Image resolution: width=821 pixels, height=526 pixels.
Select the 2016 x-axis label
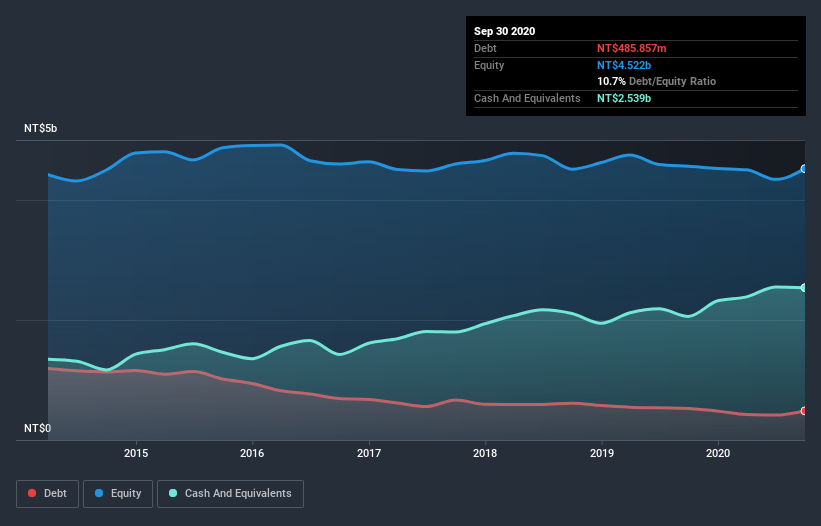[x=252, y=453]
